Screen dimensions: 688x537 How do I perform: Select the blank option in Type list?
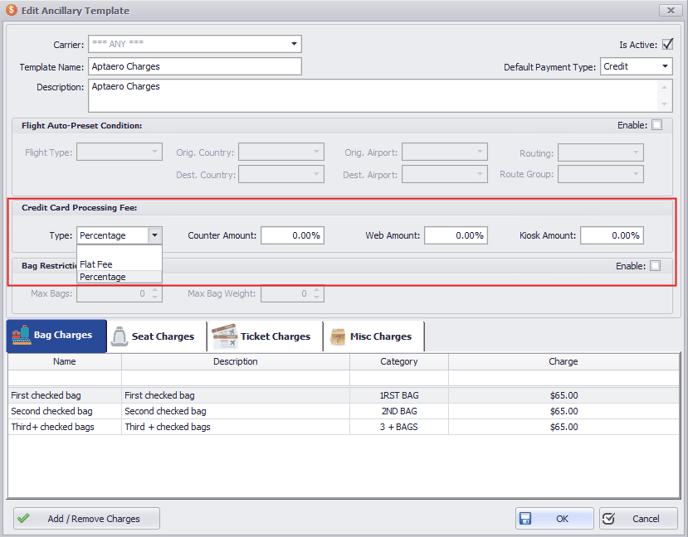click(119, 252)
